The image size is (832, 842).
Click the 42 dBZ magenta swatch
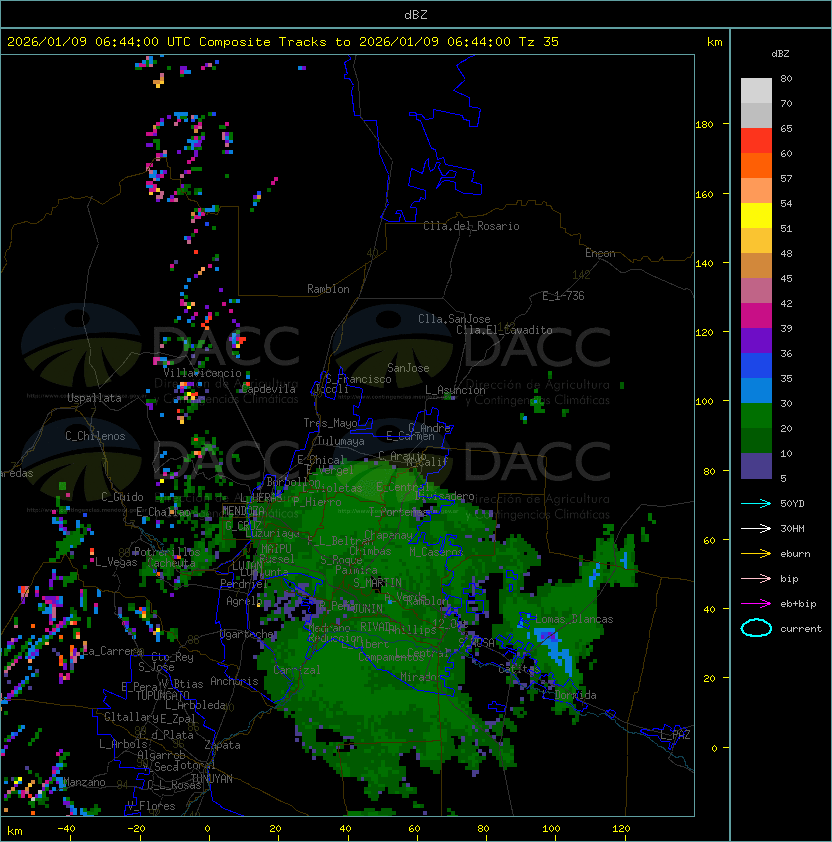coord(756,315)
